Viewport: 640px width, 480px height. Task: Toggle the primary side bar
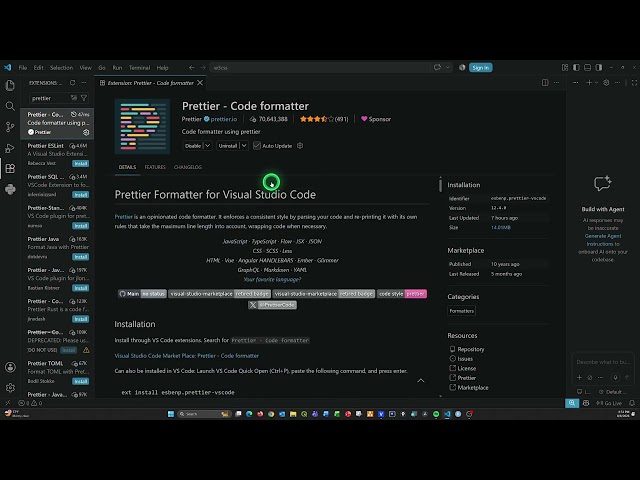576,67
